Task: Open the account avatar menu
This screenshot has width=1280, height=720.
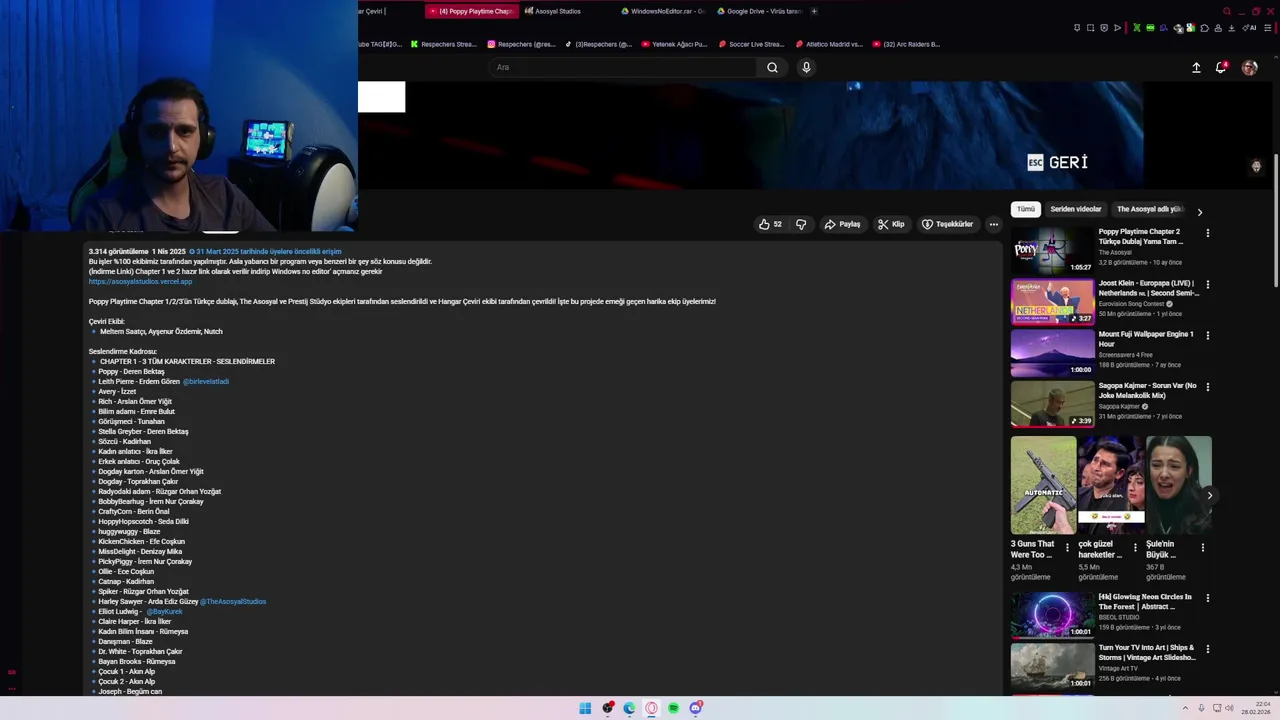Action: coord(1249,67)
